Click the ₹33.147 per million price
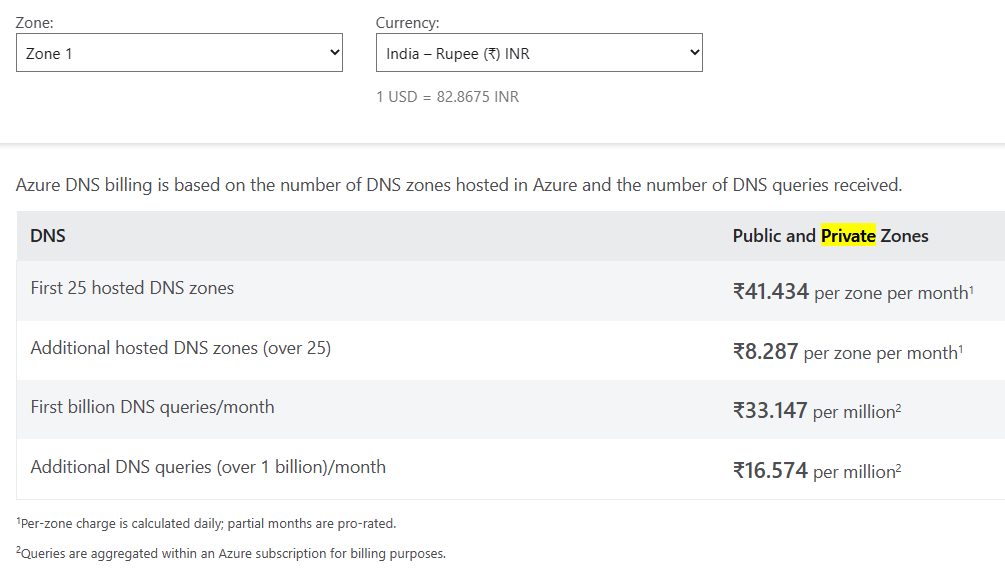This screenshot has width=1005, height=573. tap(817, 410)
